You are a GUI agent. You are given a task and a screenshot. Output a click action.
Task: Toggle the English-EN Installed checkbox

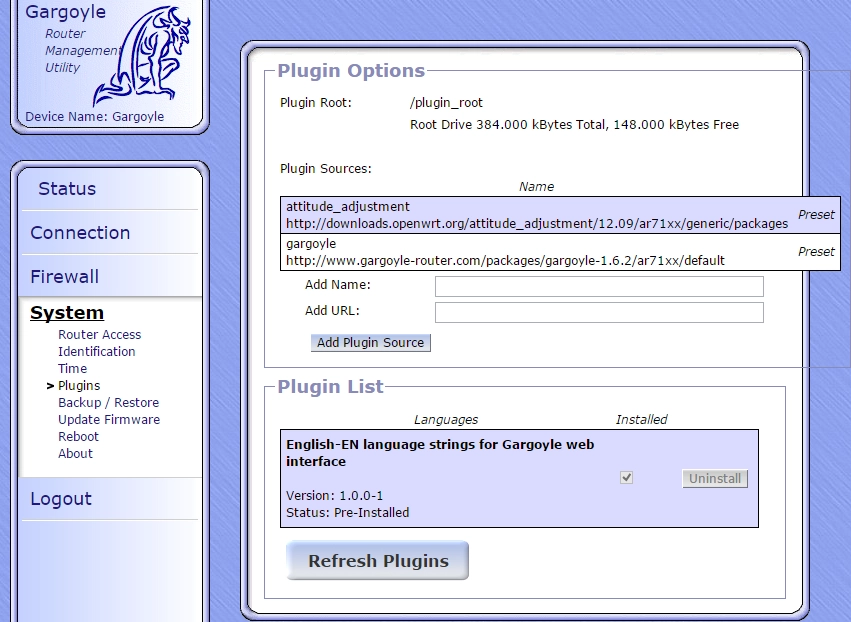tap(626, 478)
